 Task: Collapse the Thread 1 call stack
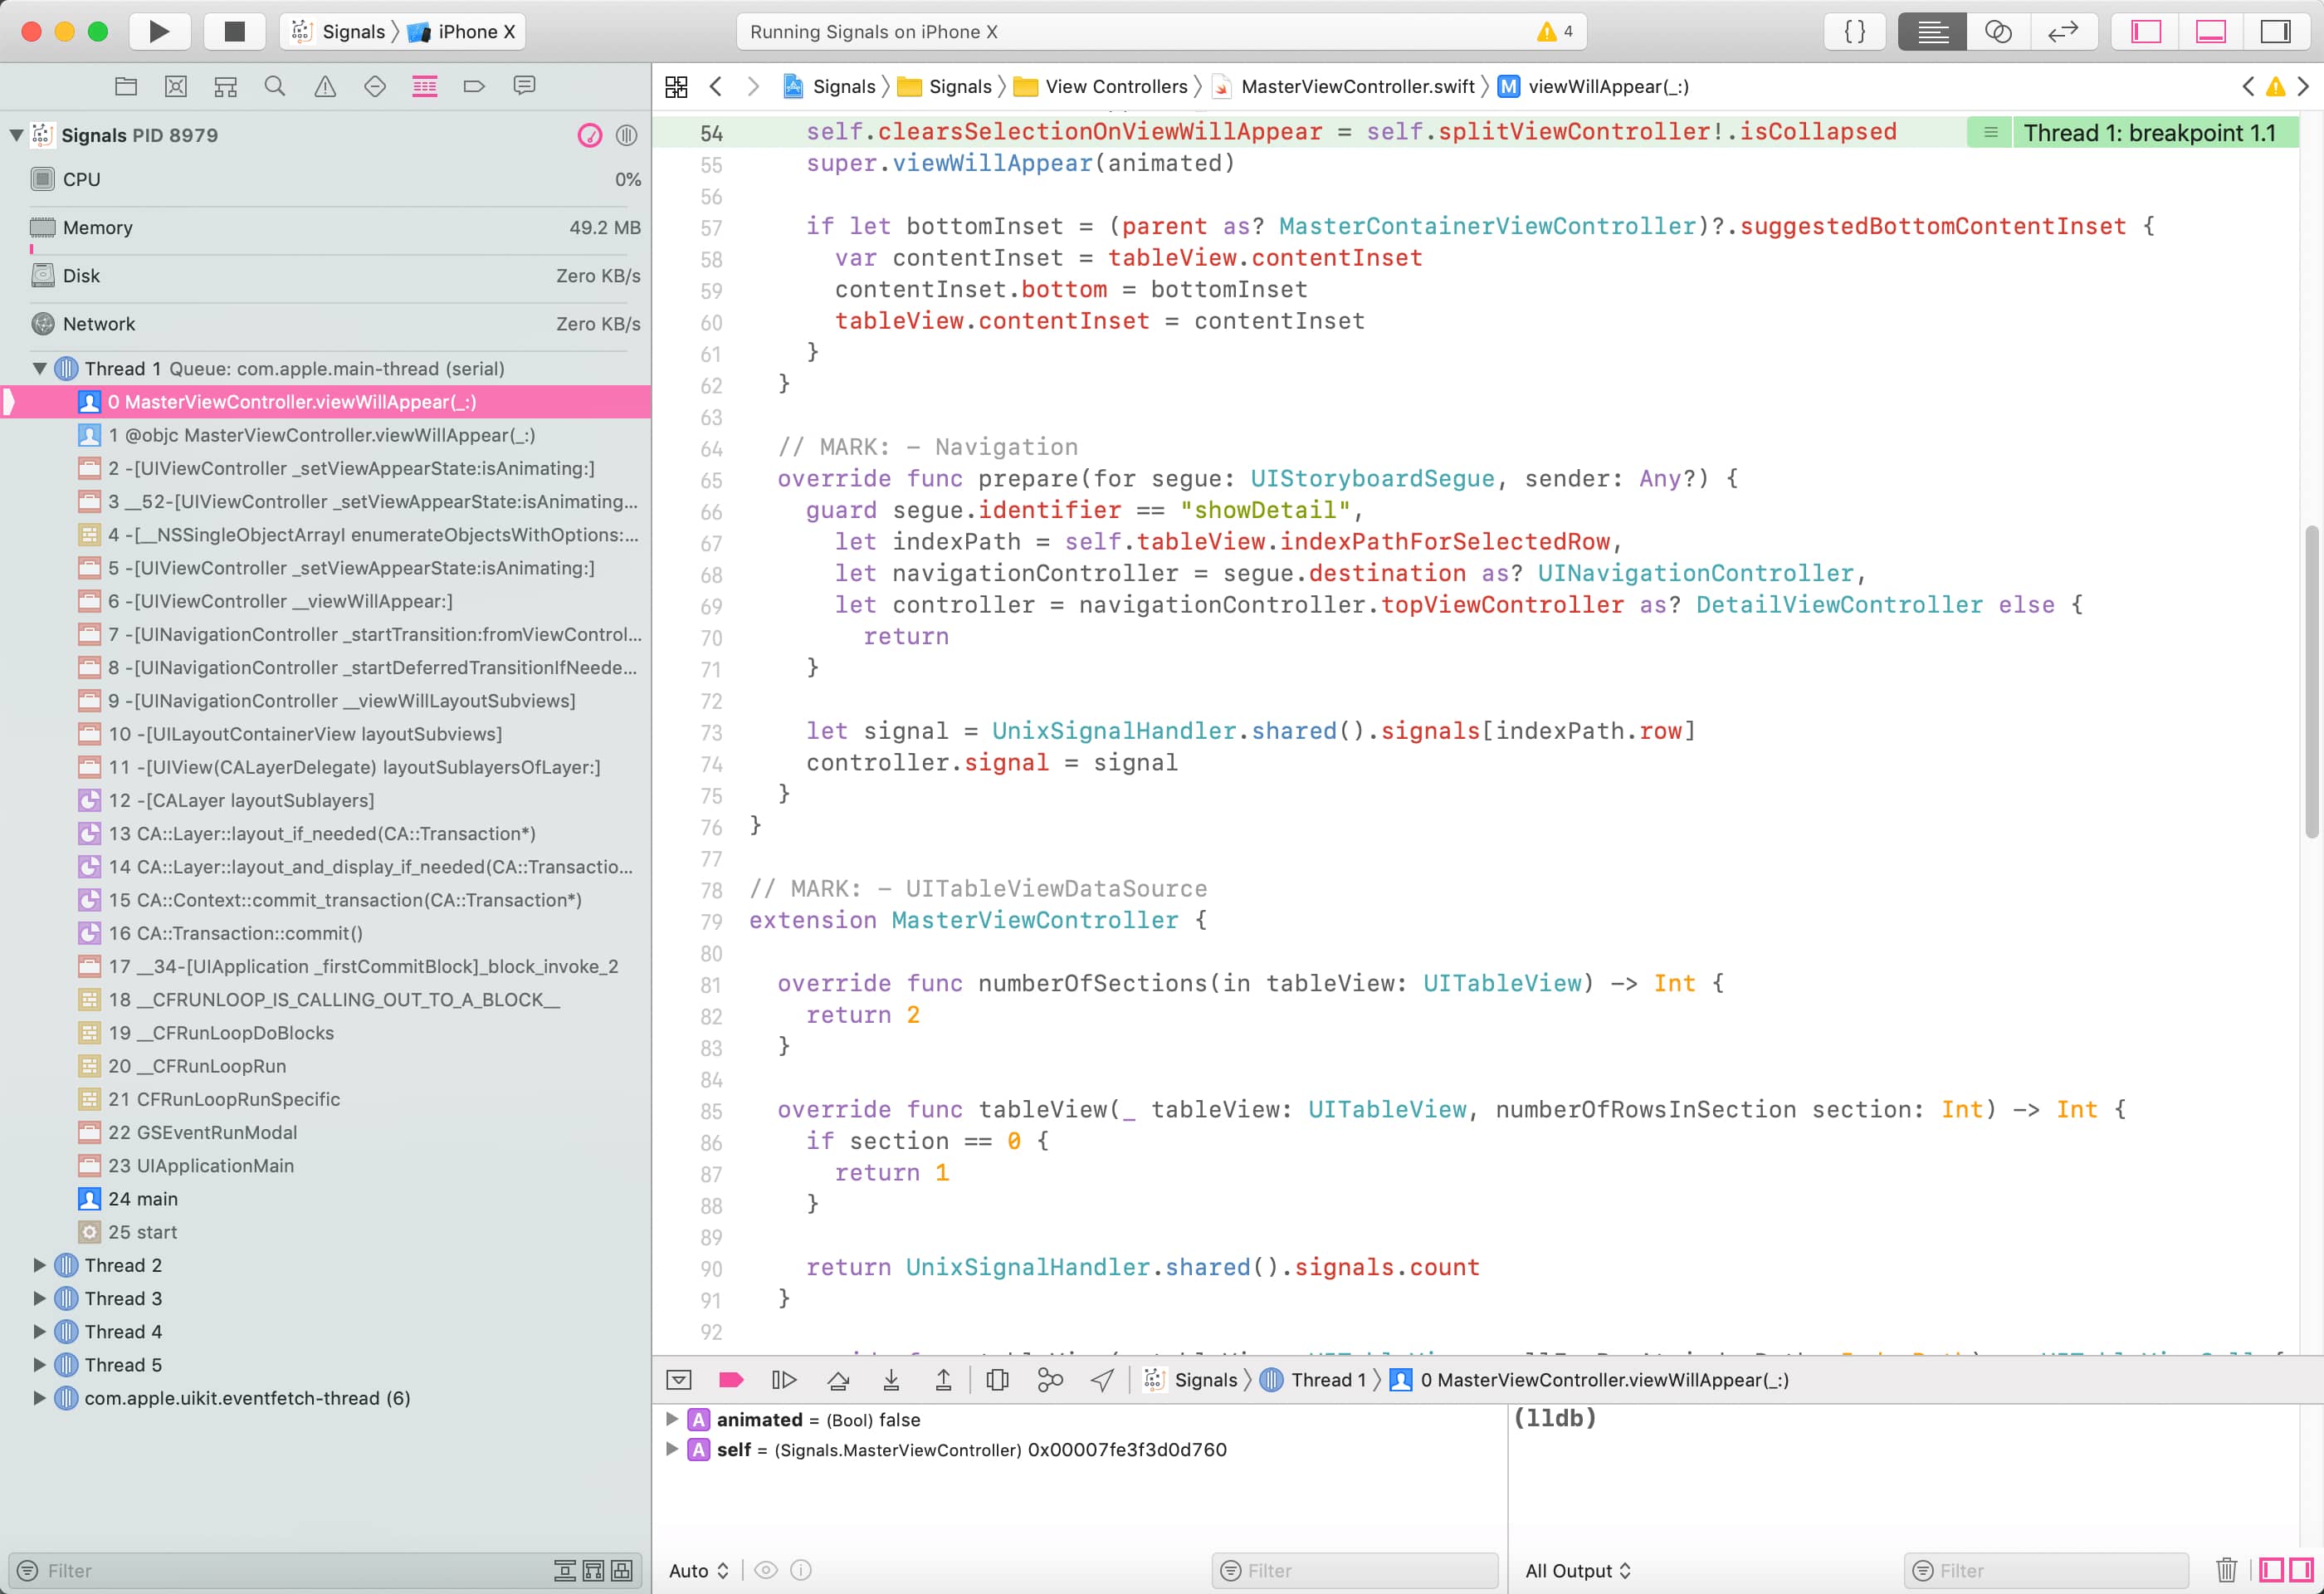[40, 368]
